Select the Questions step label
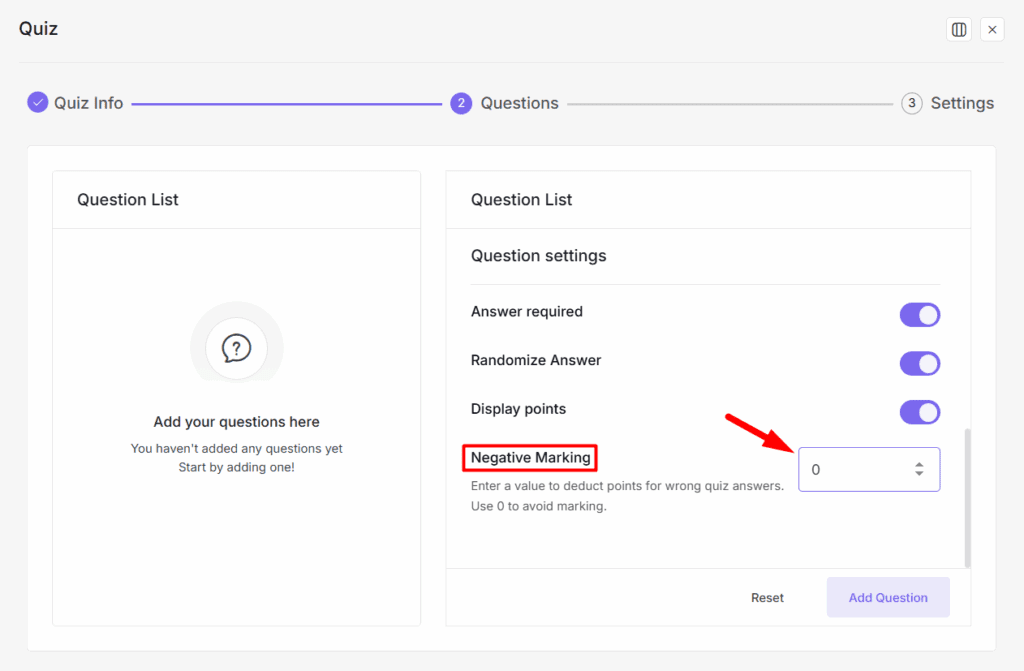The image size is (1024, 671). coord(519,103)
